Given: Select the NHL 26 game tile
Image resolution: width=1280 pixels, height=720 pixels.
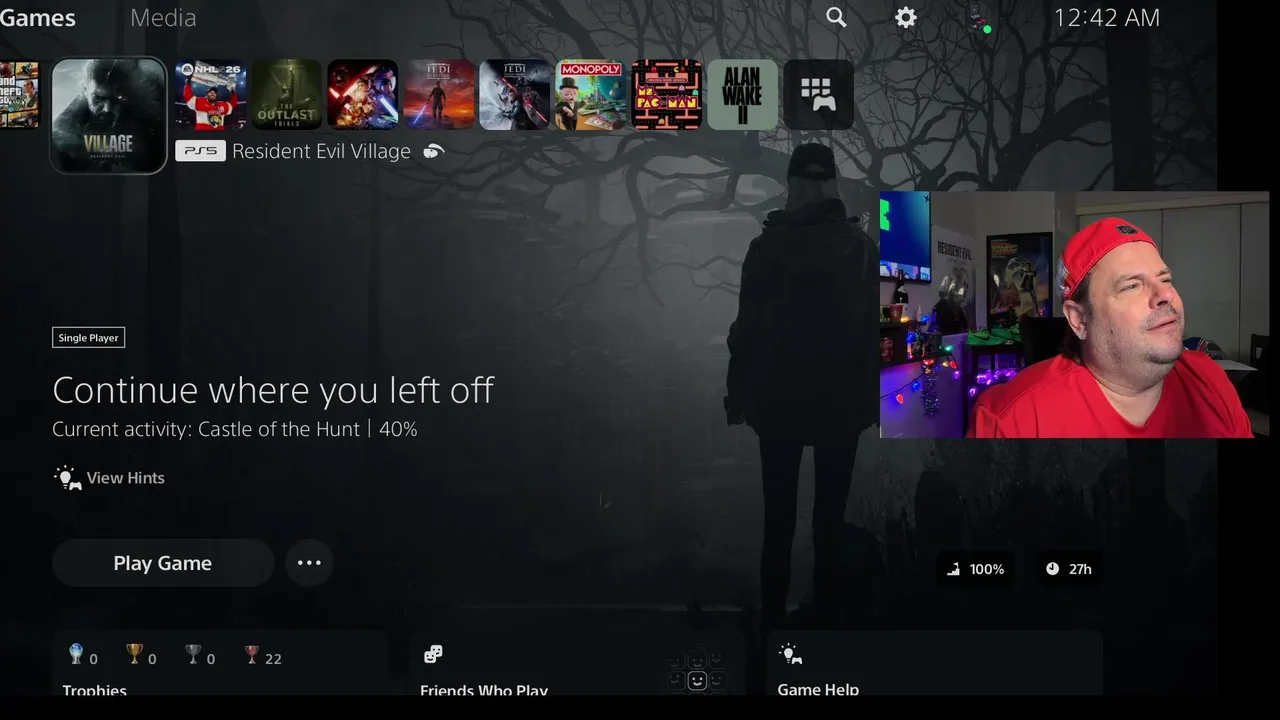Looking at the screenshot, I should coord(211,95).
